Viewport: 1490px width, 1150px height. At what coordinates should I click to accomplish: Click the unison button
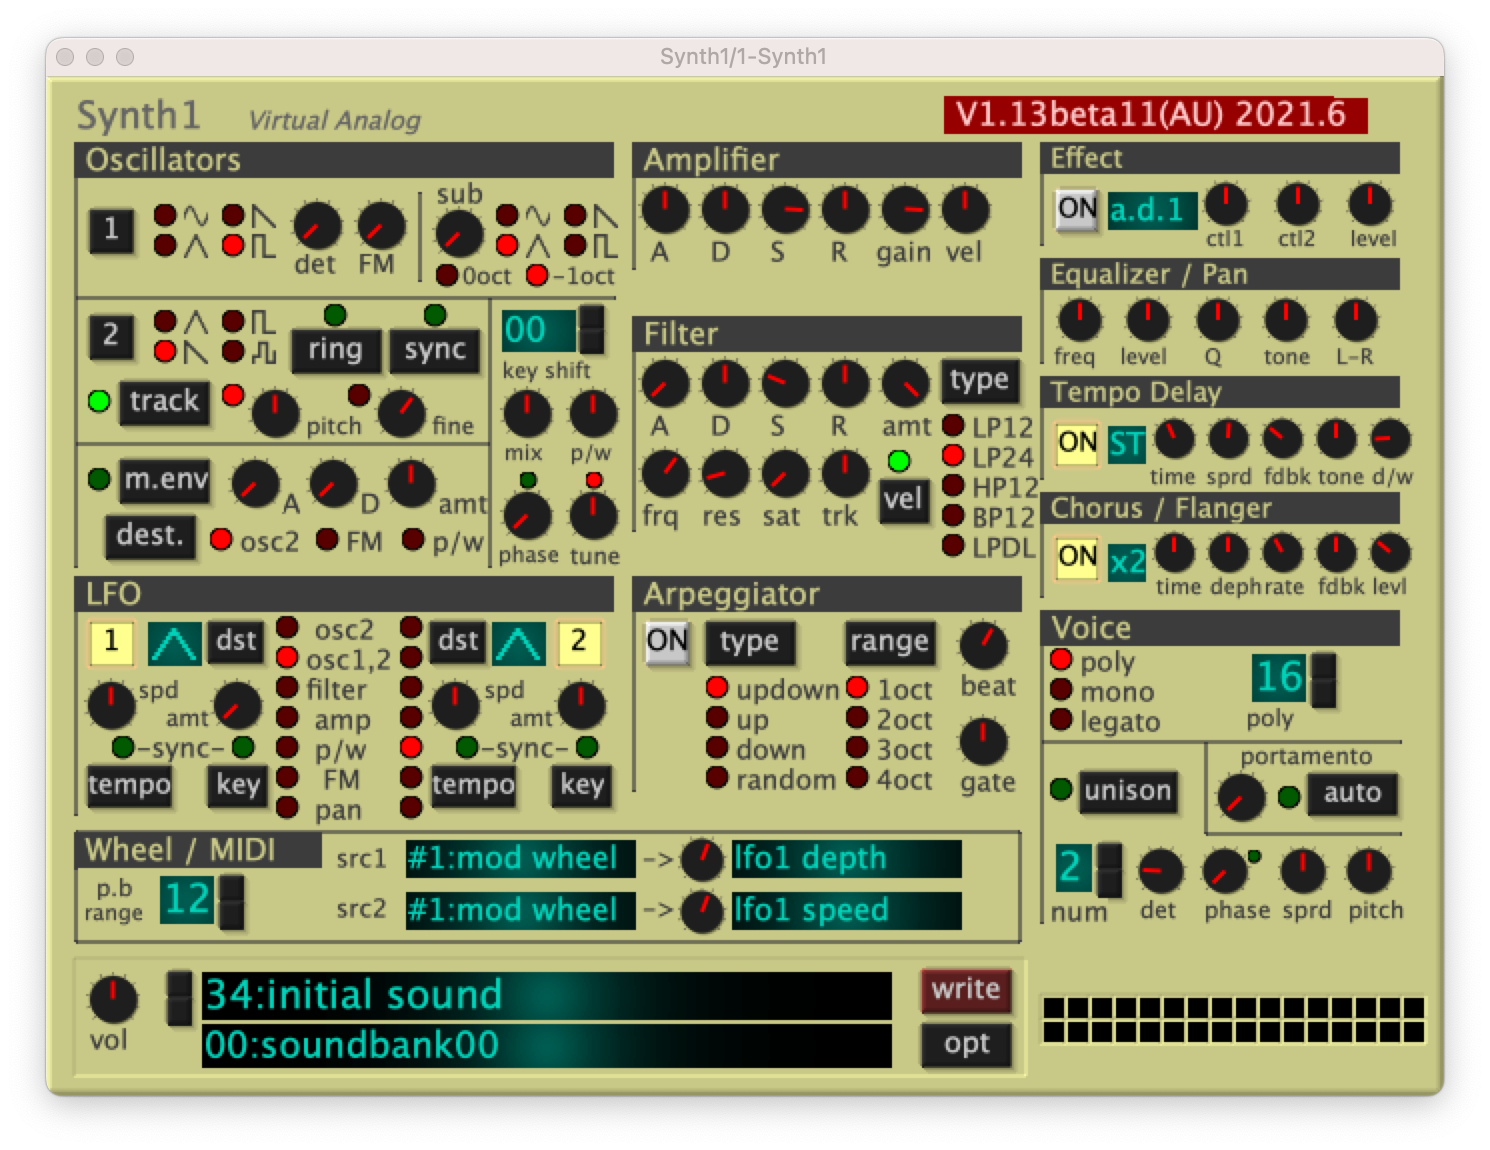pos(1127,791)
